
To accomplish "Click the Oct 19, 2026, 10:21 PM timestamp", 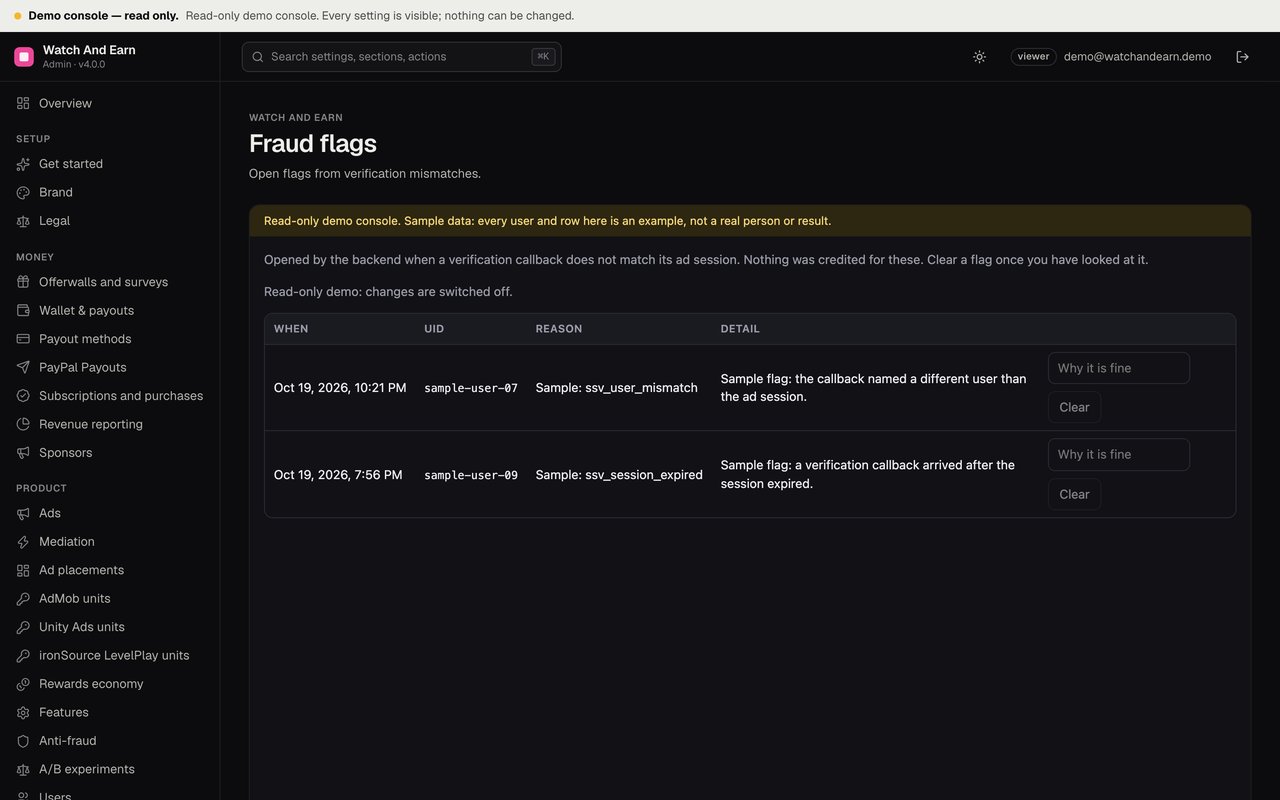I will point(340,388).
